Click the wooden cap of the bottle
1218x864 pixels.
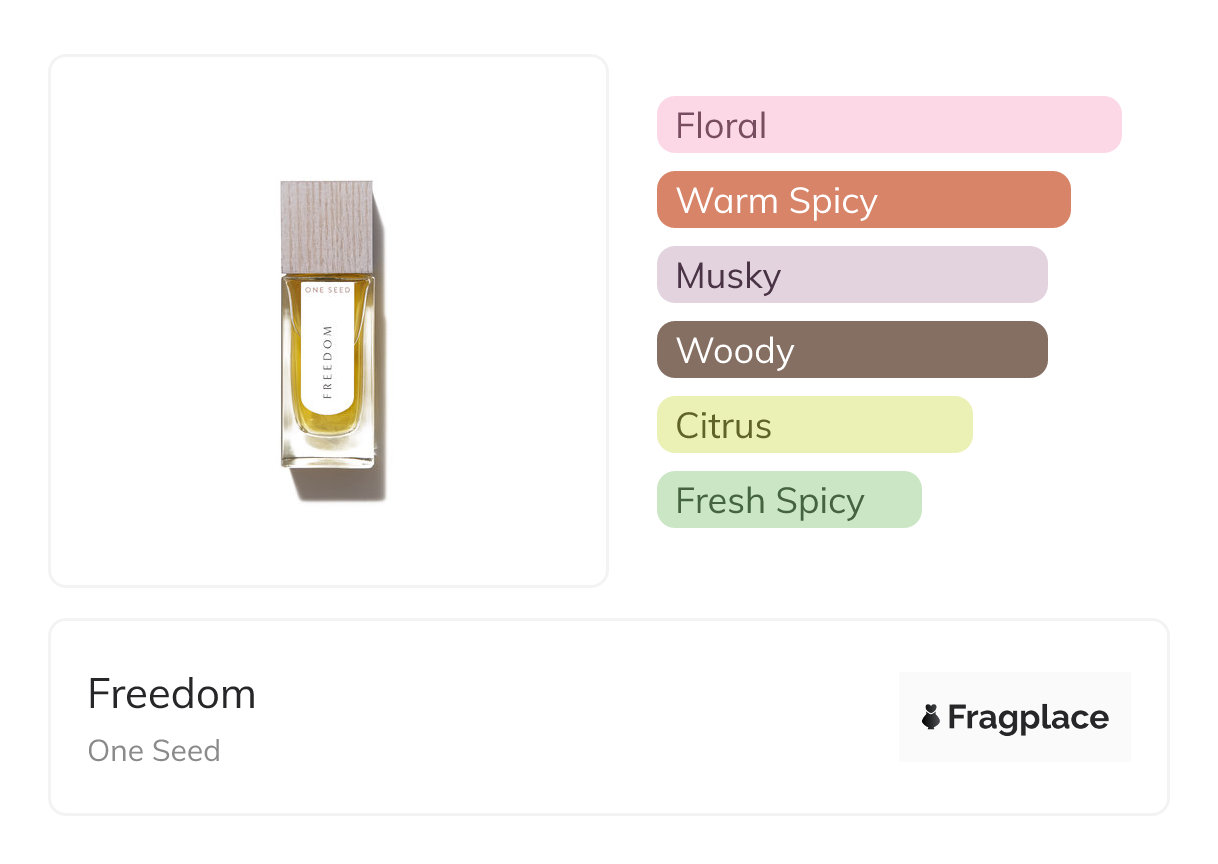pyautogui.click(x=327, y=227)
